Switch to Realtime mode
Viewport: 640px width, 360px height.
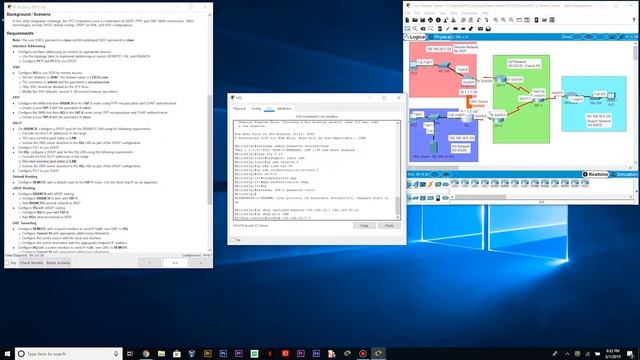tap(595, 174)
